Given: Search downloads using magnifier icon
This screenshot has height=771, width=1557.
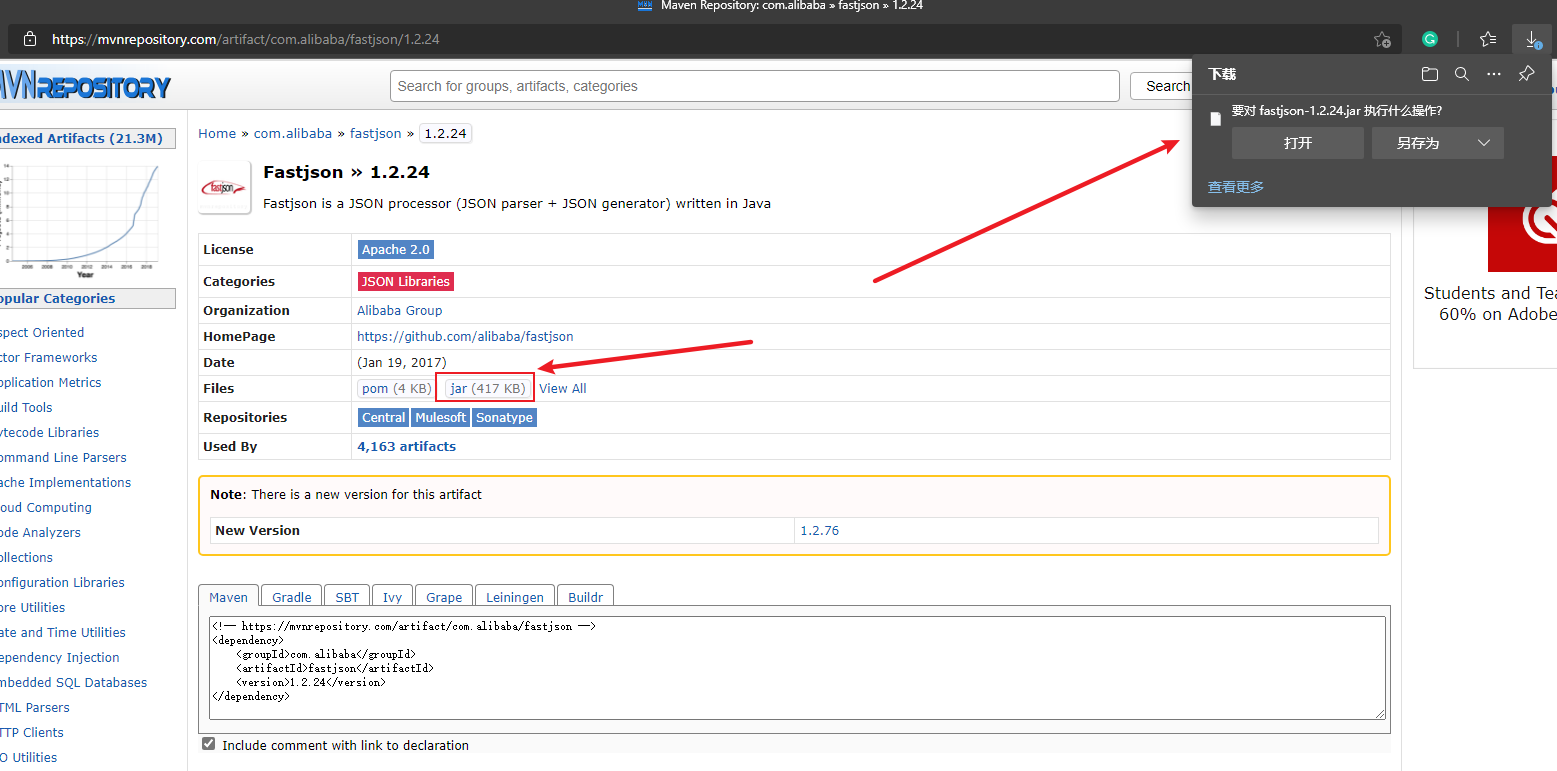Looking at the screenshot, I should [x=1462, y=74].
